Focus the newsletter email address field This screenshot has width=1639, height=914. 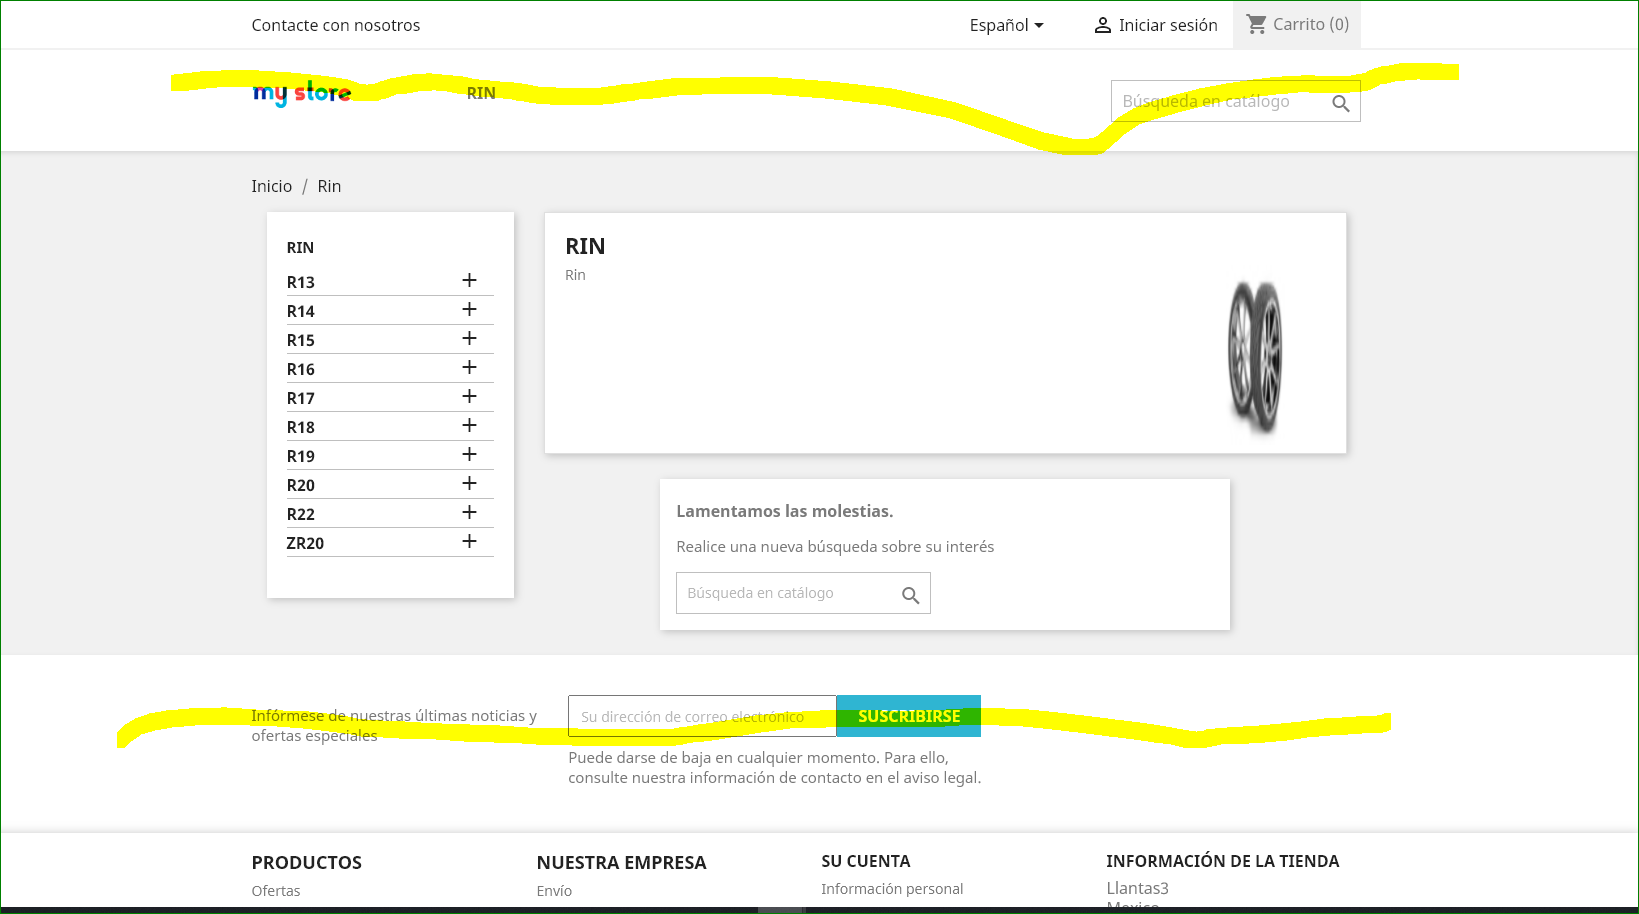click(x=702, y=716)
